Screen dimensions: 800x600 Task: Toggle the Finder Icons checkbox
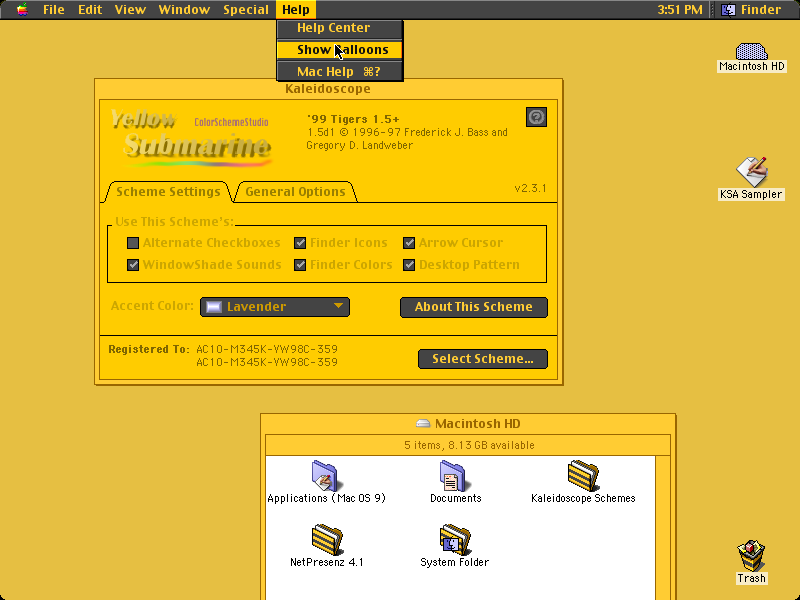(x=300, y=243)
